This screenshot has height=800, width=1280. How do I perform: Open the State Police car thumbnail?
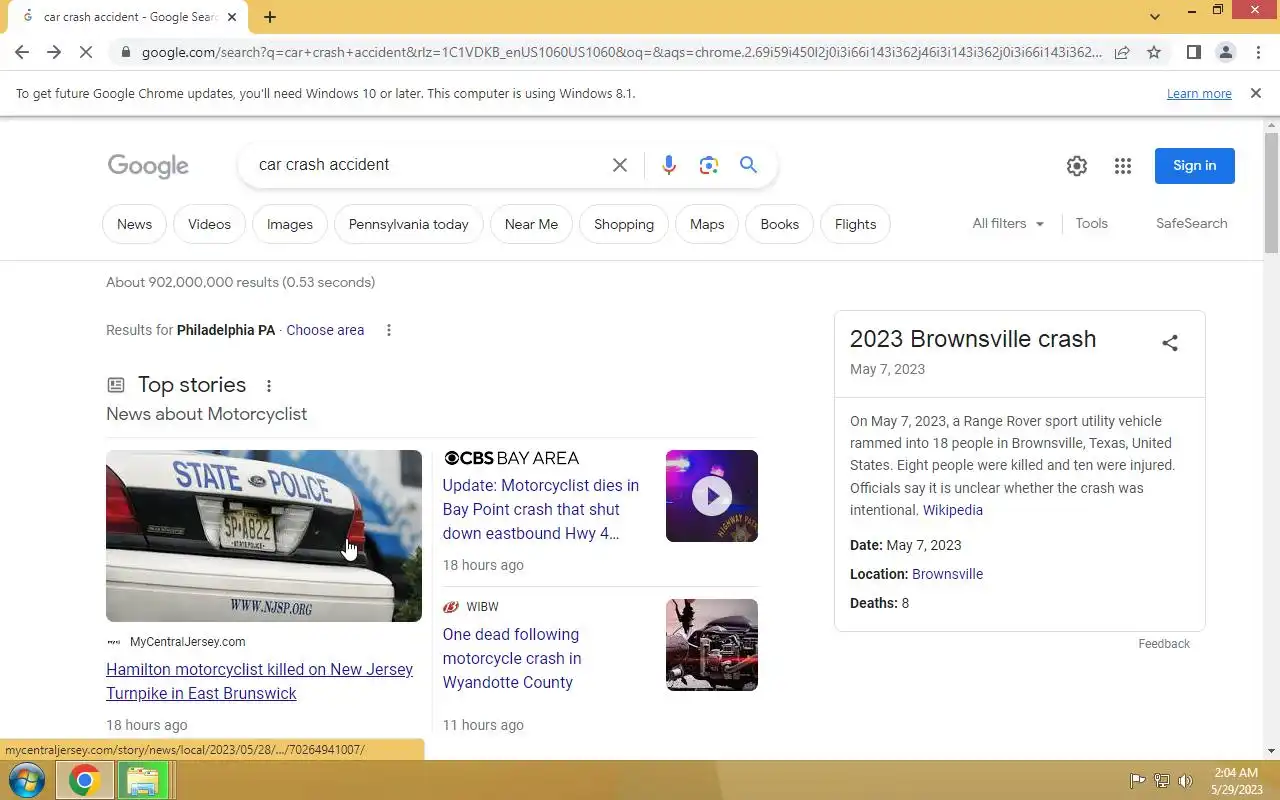tap(264, 536)
